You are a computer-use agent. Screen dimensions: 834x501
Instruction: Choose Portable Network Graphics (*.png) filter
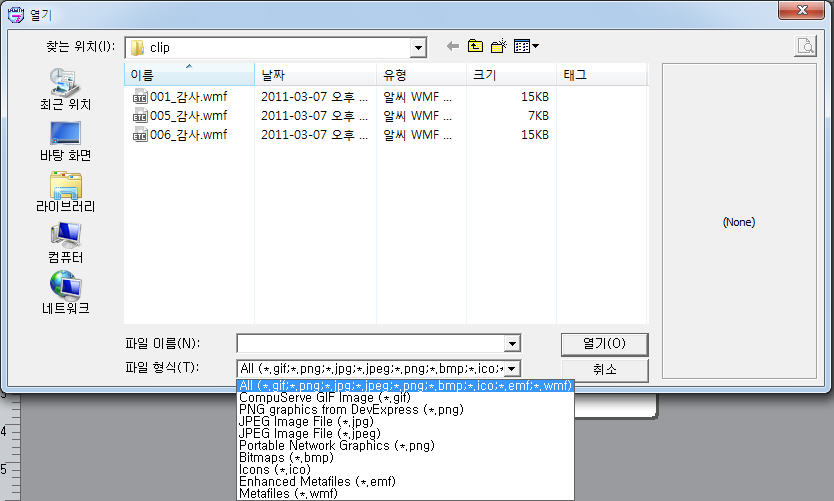(x=405, y=446)
